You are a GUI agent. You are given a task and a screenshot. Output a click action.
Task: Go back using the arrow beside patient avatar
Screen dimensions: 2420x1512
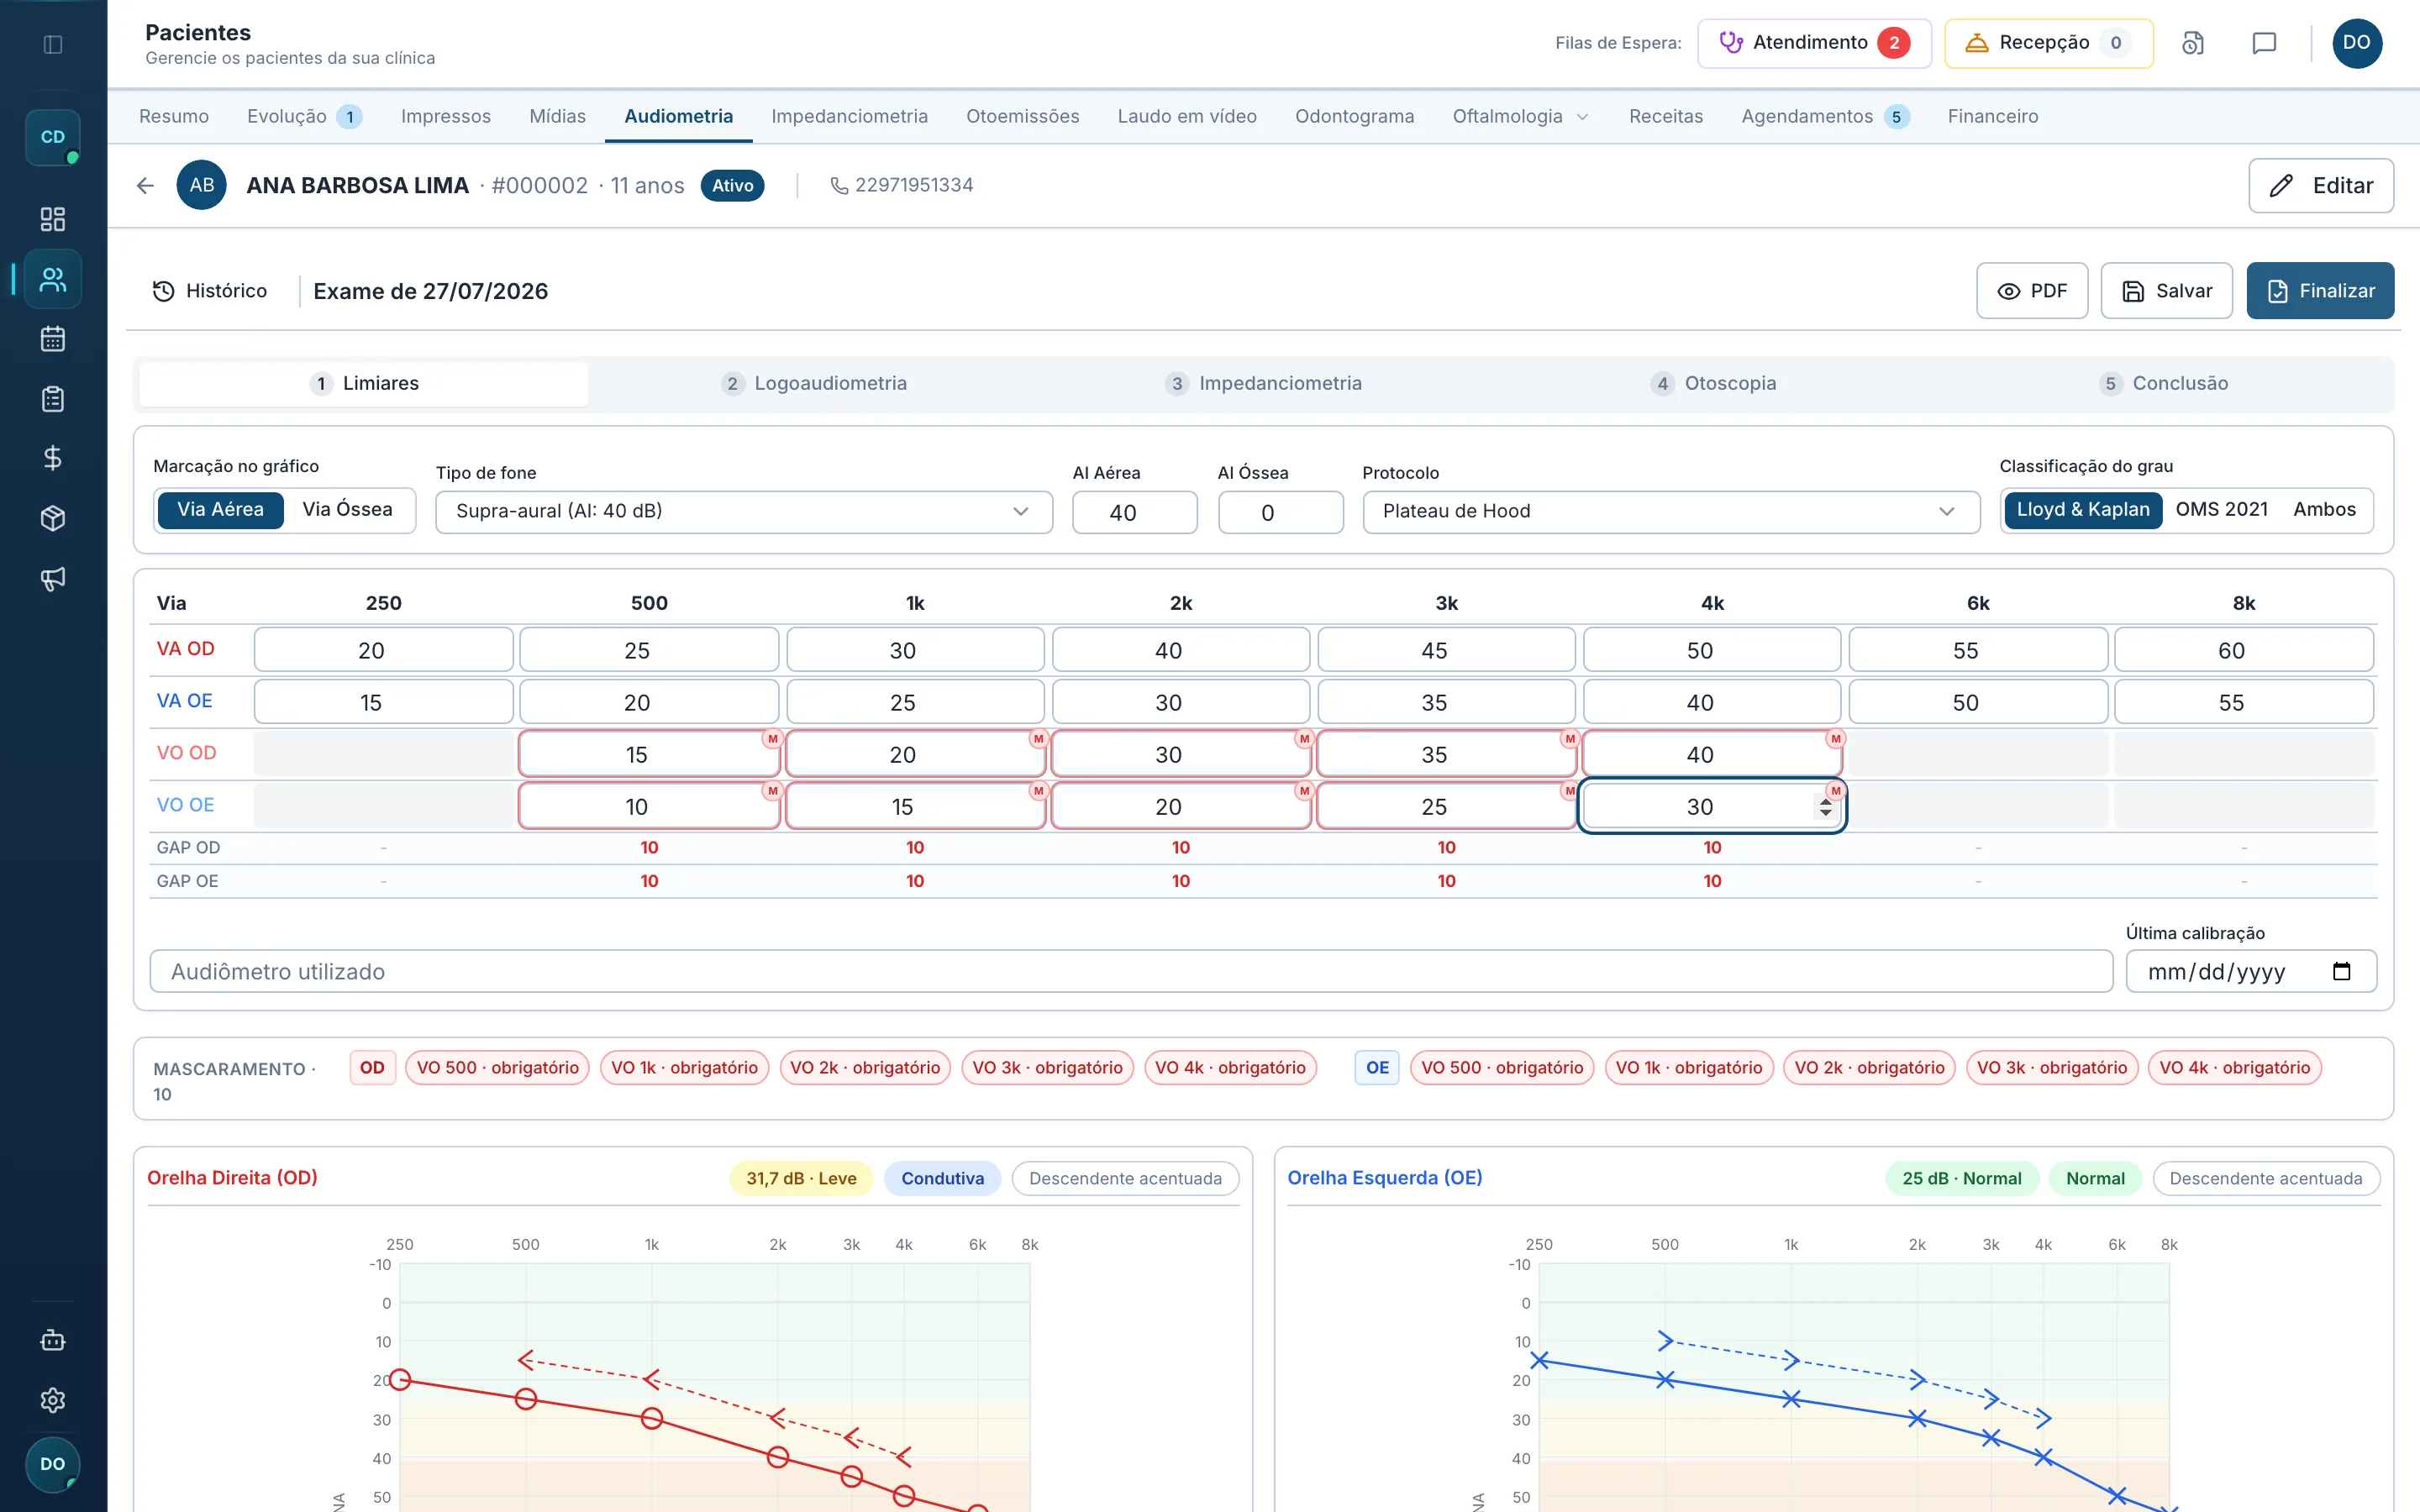coord(145,185)
